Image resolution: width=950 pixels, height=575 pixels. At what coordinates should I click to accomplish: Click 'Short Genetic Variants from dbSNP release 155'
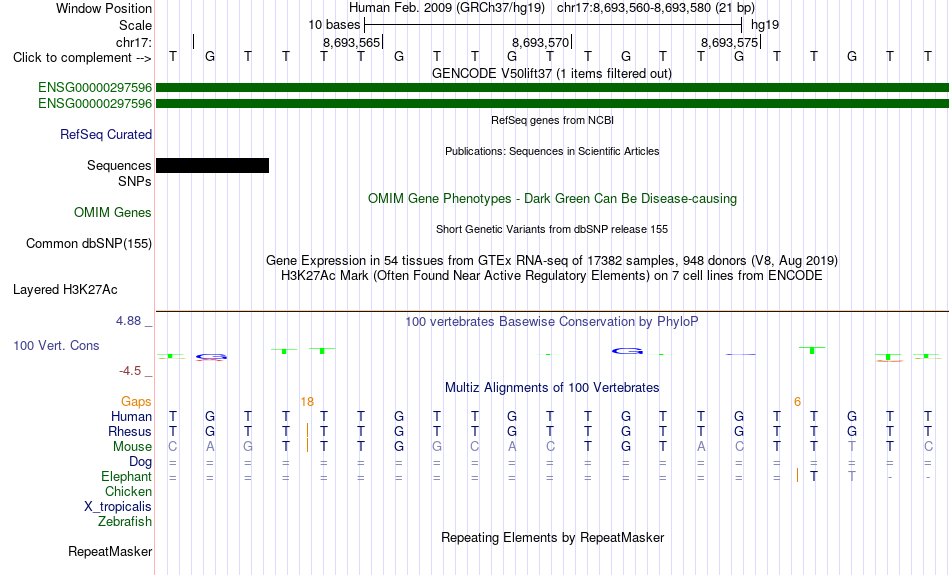(552, 229)
